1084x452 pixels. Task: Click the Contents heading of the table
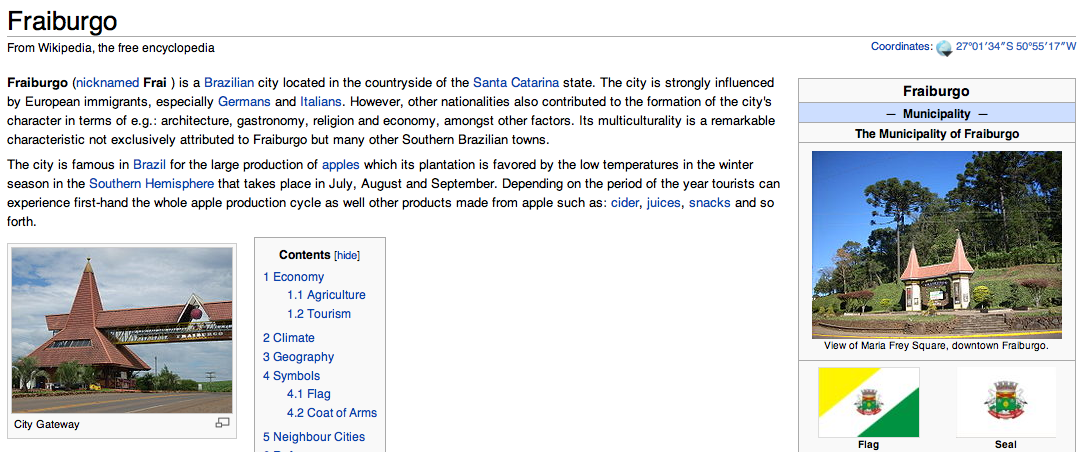pyautogui.click(x=304, y=255)
